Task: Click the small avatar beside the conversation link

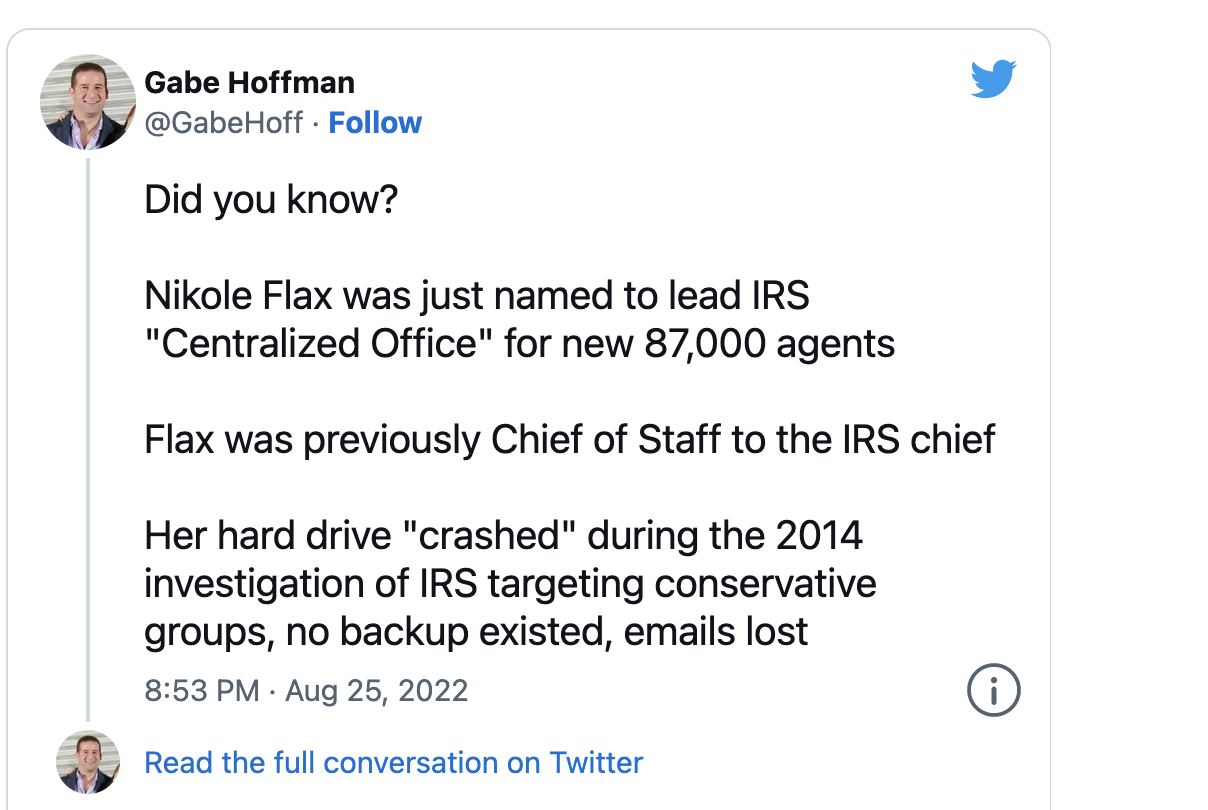Action: click(88, 763)
